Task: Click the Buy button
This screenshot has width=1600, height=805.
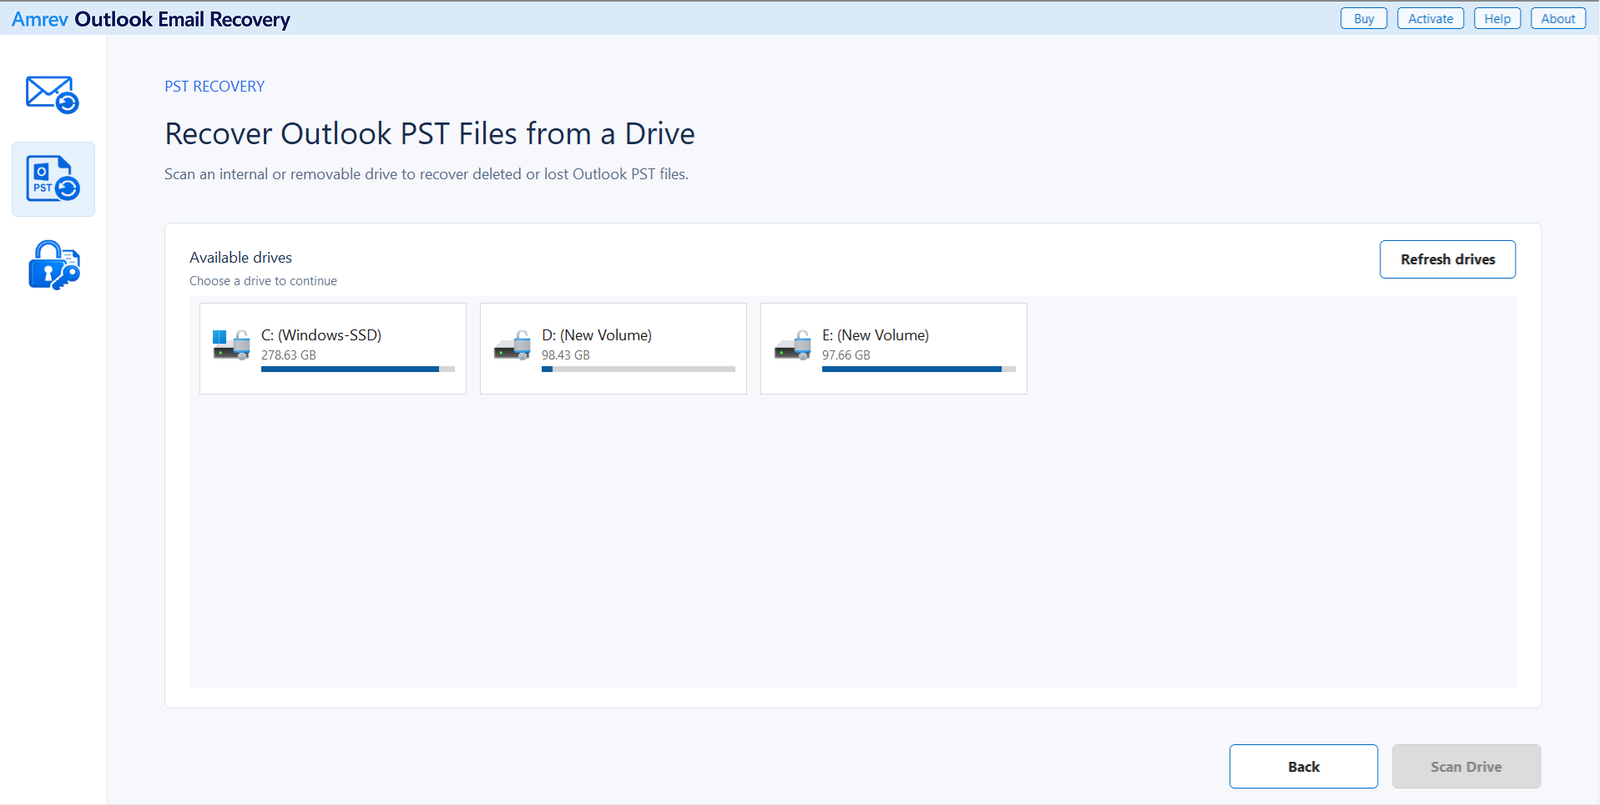Action: click(1364, 19)
